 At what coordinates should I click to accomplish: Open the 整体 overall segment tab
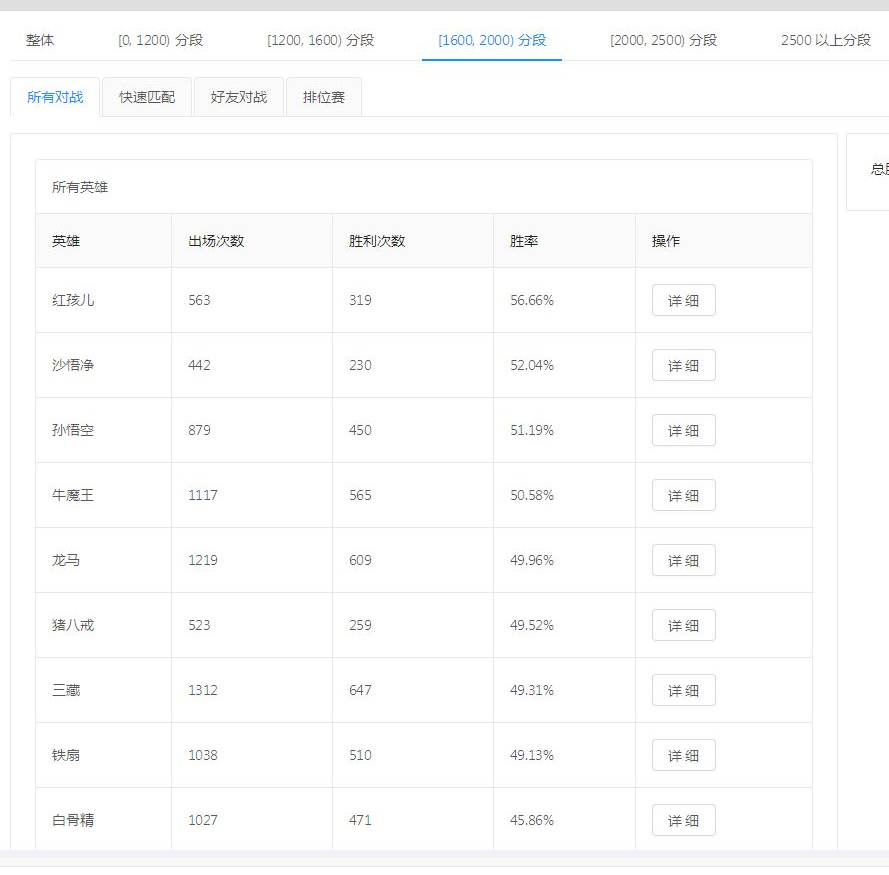tap(40, 41)
